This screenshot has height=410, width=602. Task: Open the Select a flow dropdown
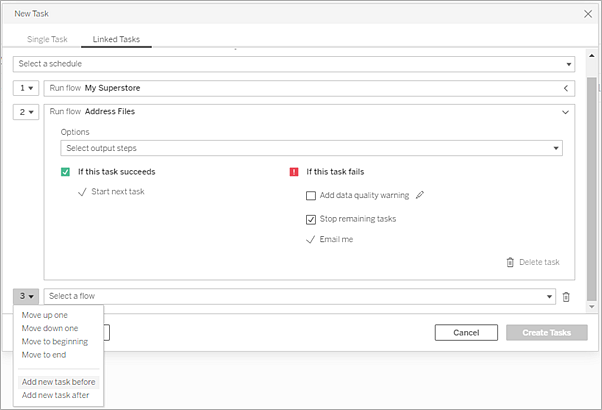point(299,296)
